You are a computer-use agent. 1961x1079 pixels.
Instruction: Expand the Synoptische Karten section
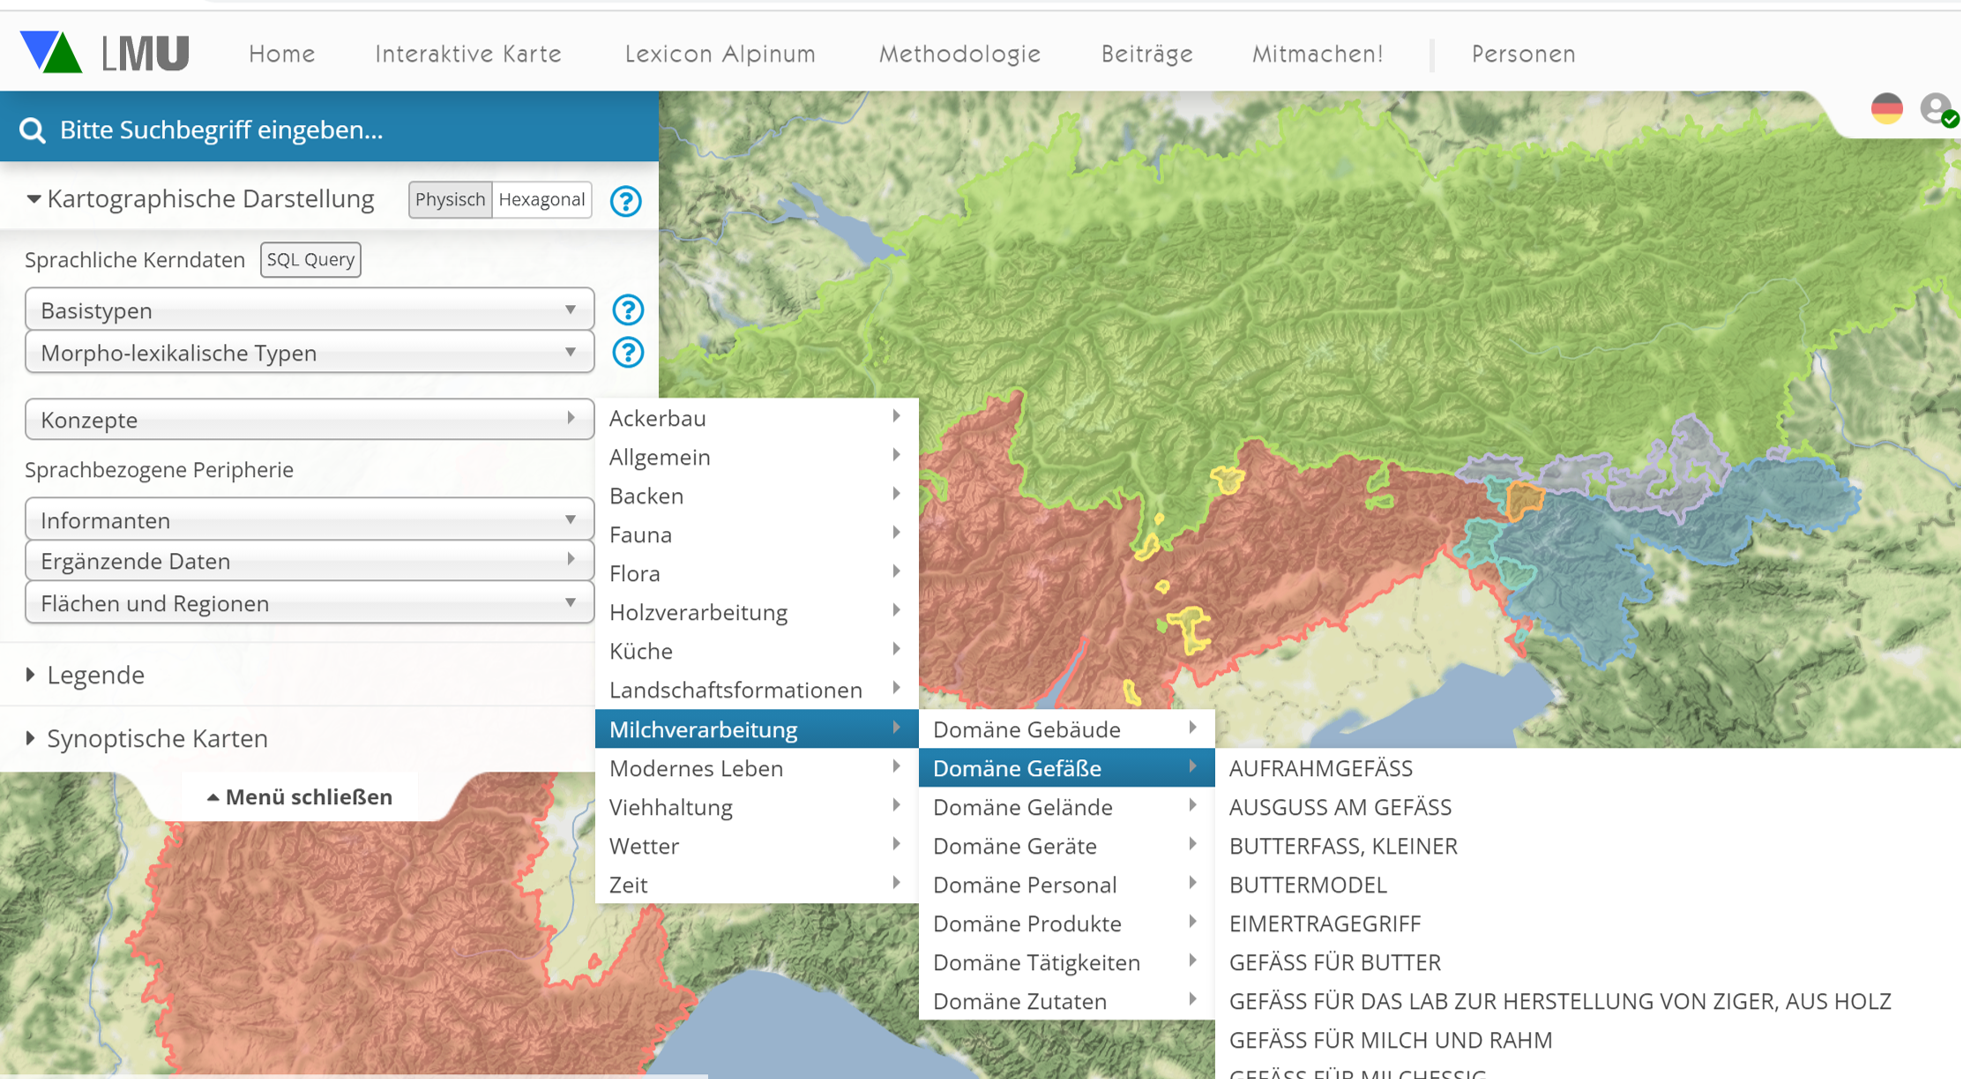[x=31, y=738]
